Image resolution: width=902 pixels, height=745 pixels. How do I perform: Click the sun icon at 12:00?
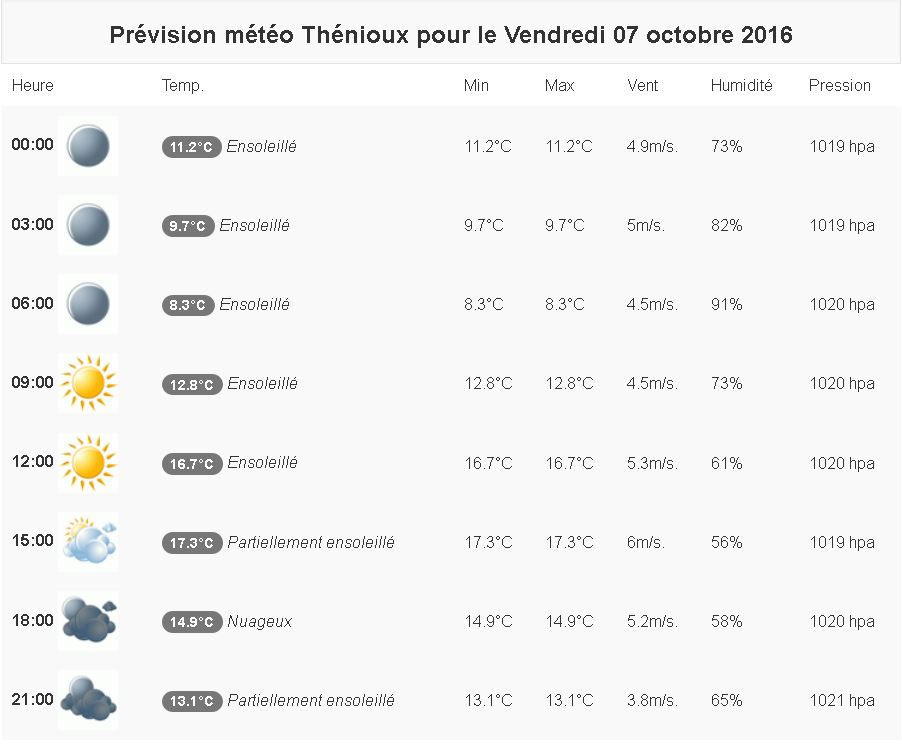(88, 462)
